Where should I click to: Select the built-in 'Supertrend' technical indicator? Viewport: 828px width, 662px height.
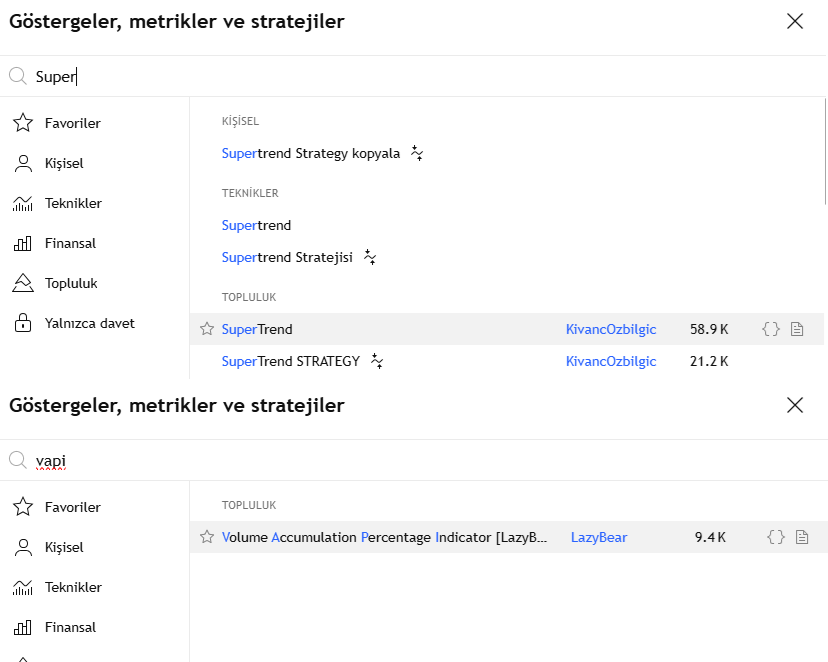pyautogui.click(x=507, y=225)
